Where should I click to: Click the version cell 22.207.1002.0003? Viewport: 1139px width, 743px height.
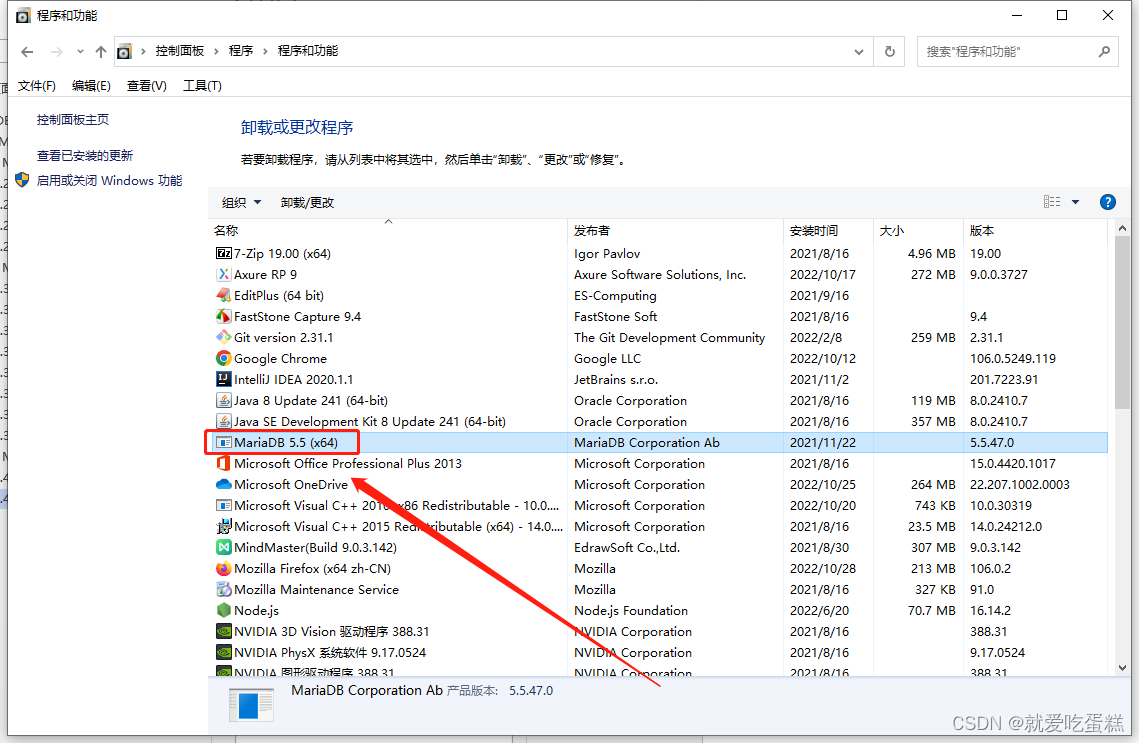1020,484
